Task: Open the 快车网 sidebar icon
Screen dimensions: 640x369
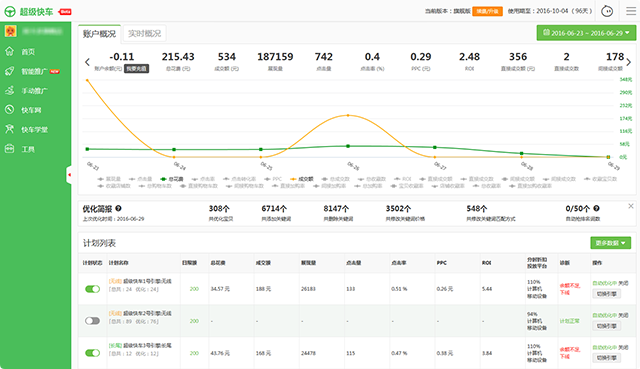Action: tap(9, 109)
